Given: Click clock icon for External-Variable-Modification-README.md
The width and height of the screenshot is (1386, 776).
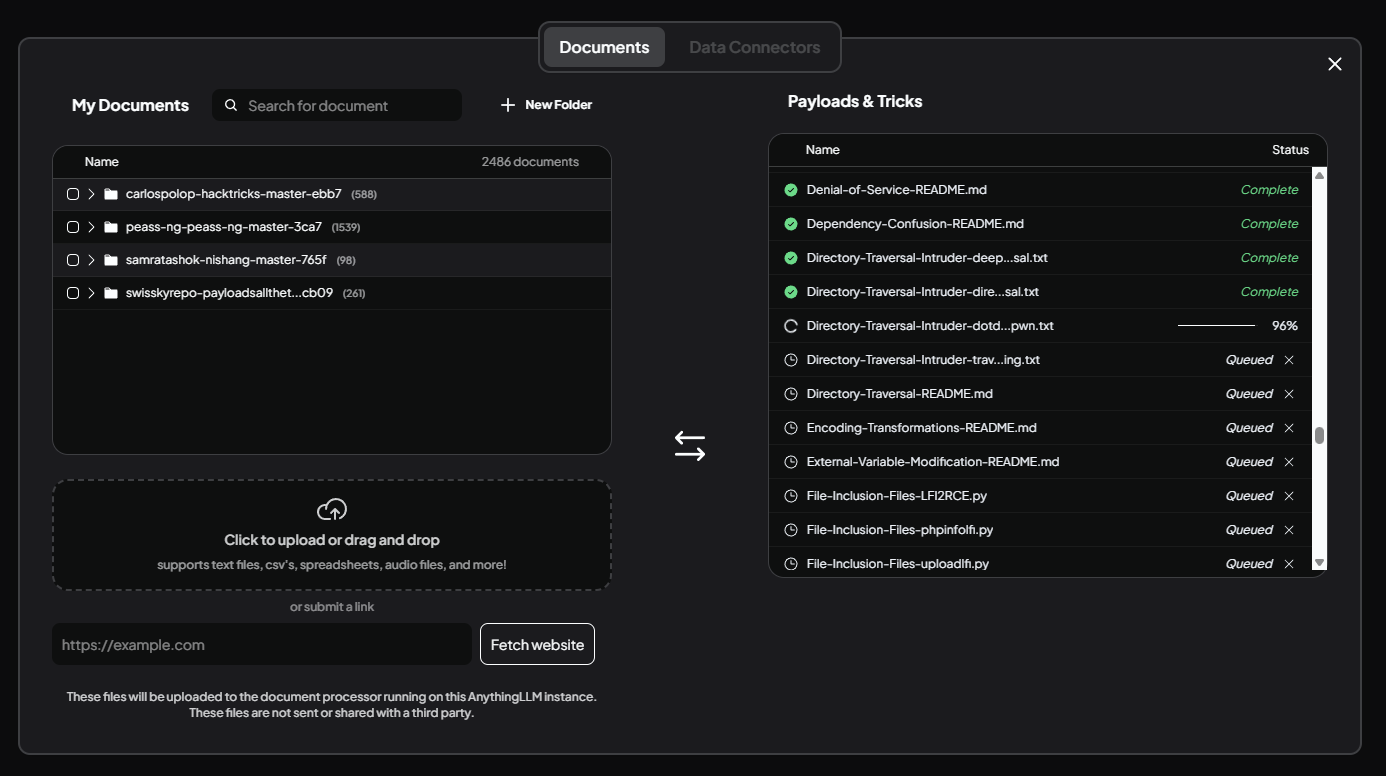Looking at the screenshot, I should [x=791, y=462].
